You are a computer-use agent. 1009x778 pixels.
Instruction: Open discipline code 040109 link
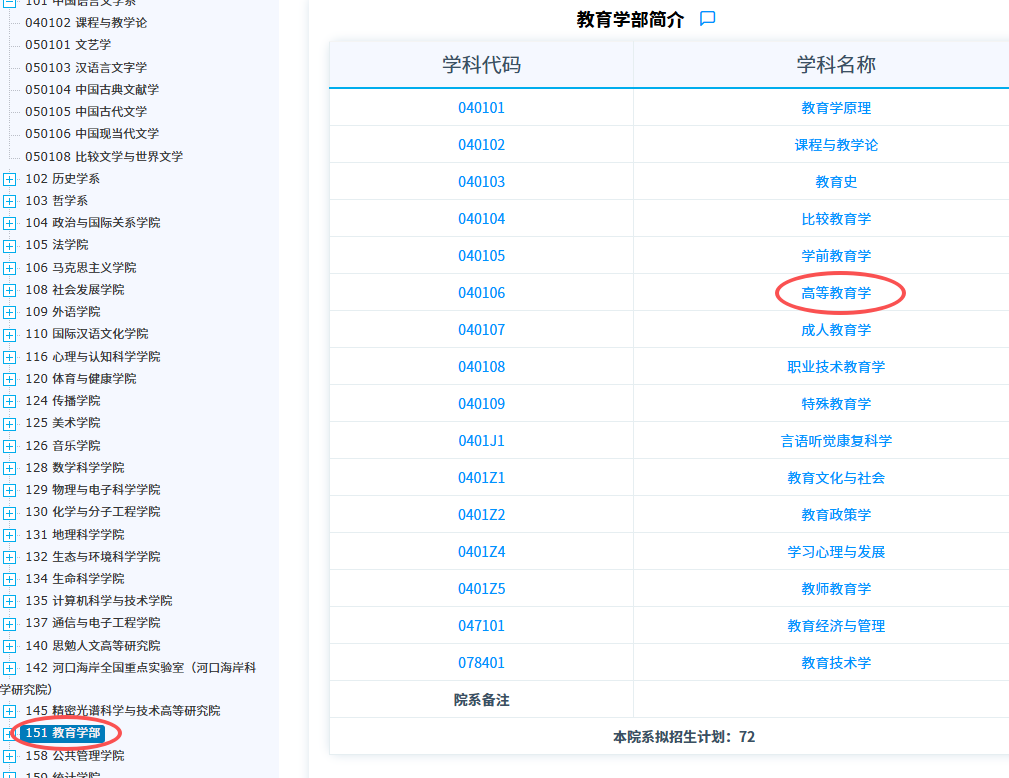tap(481, 403)
